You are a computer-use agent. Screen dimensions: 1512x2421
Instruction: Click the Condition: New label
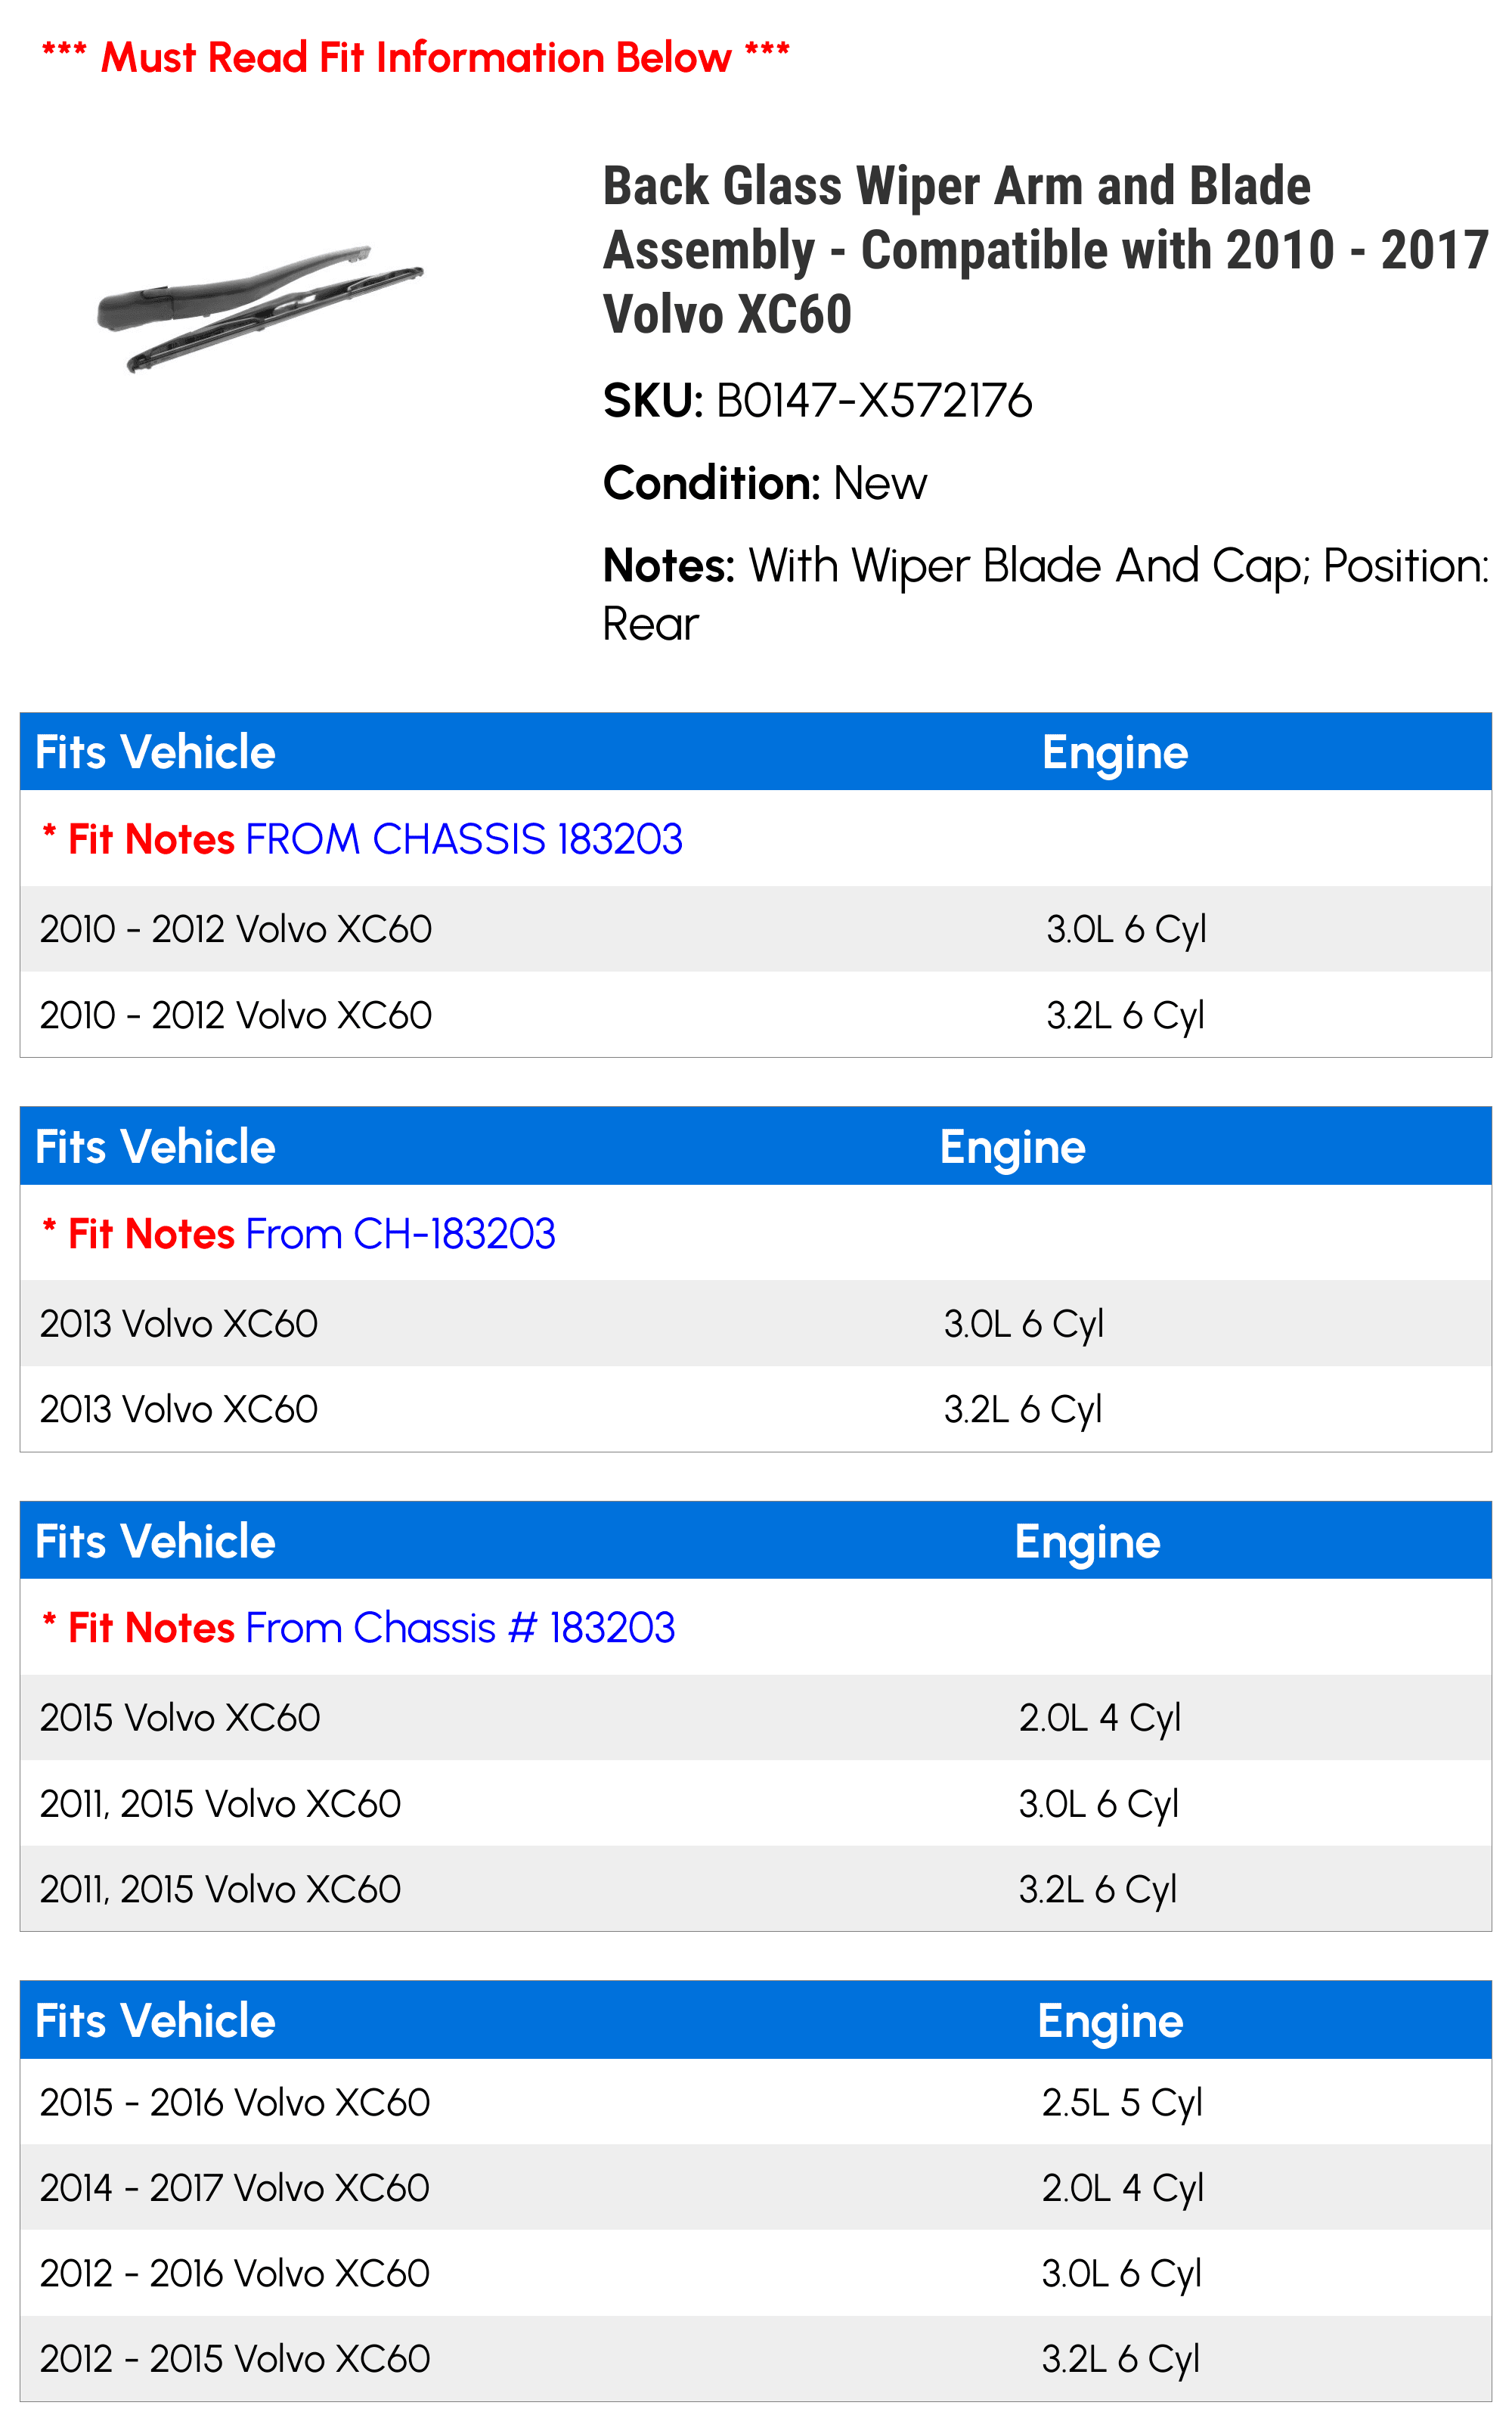tap(765, 483)
